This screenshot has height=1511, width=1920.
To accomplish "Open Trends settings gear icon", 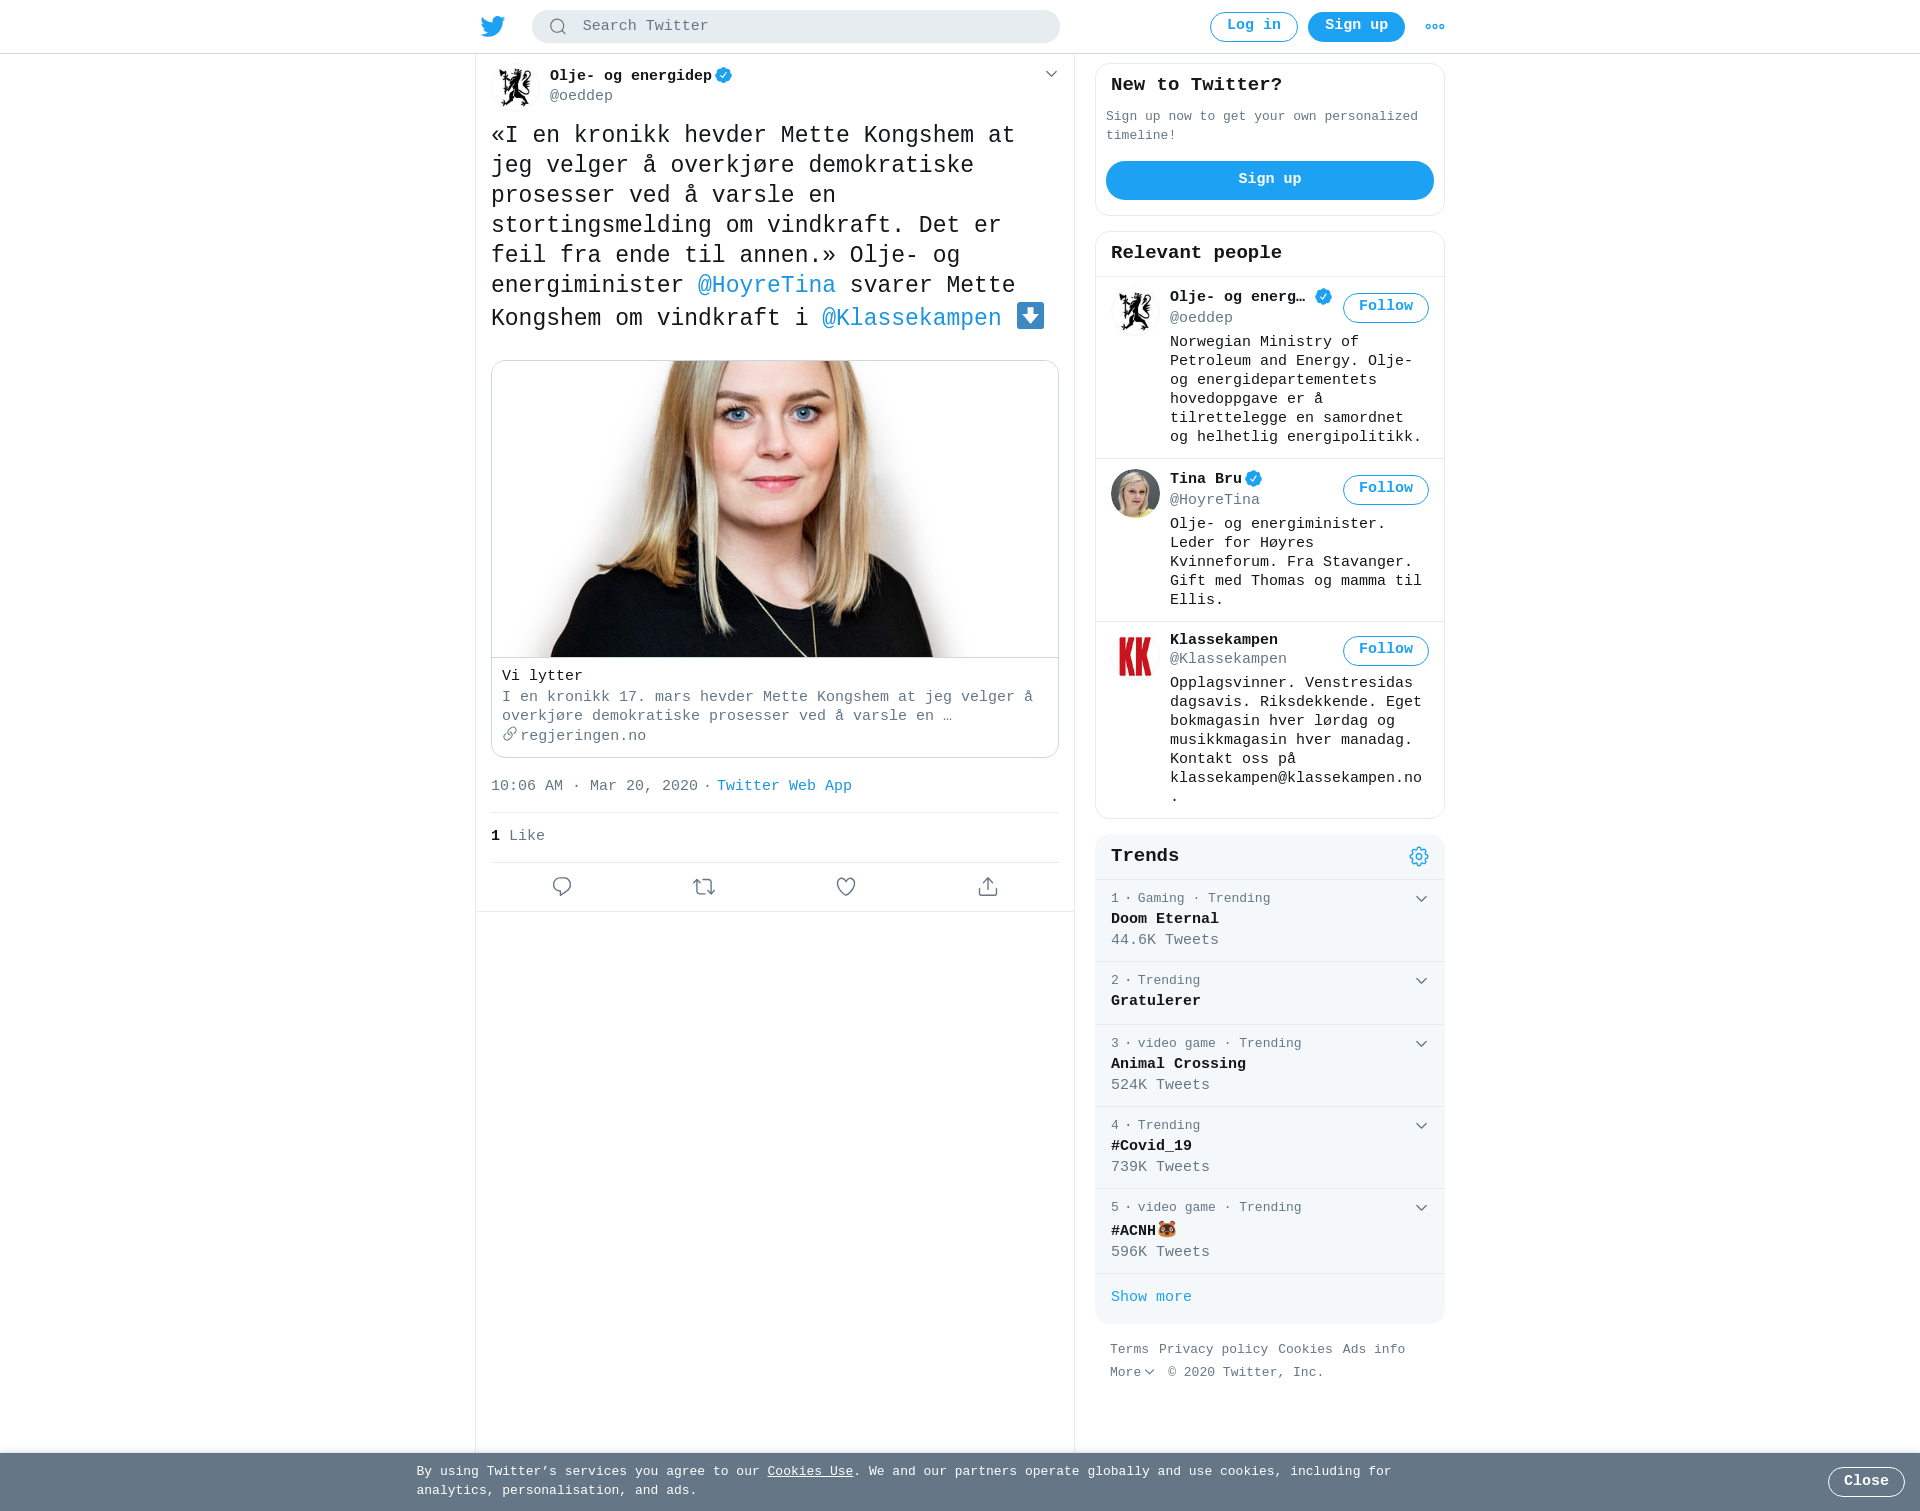I will [1419, 857].
